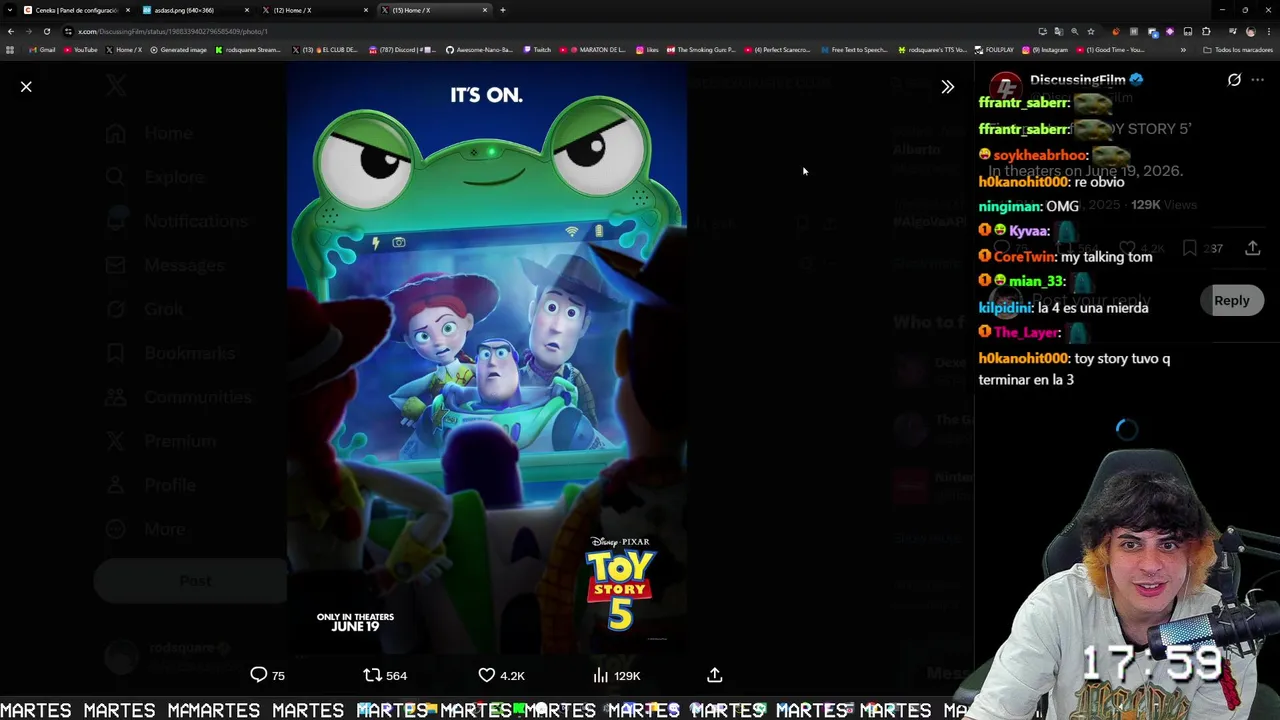This screenshot has height=720, width=1280.
Task: Open the Chrome profile avatar
Action: [x=1250, y=31]
